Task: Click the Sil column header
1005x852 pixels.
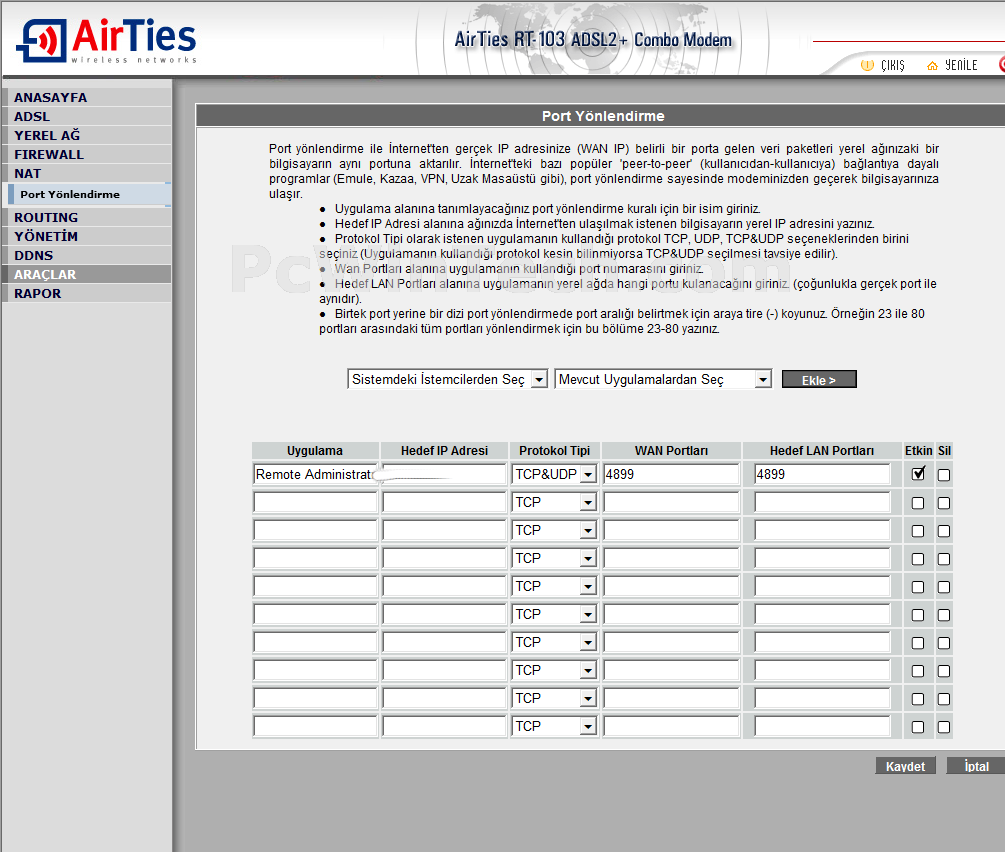Action: coord(944,451)
